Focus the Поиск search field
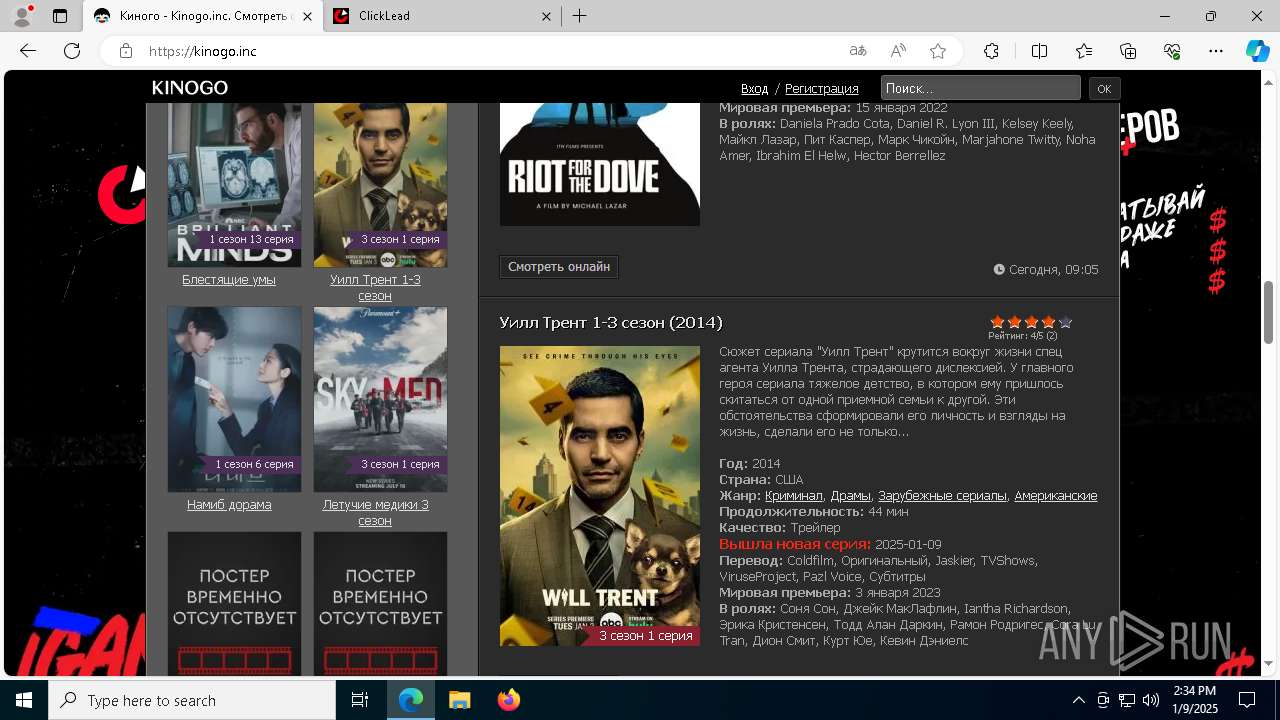Screen dimensions: 1280x720 (980, 88)
